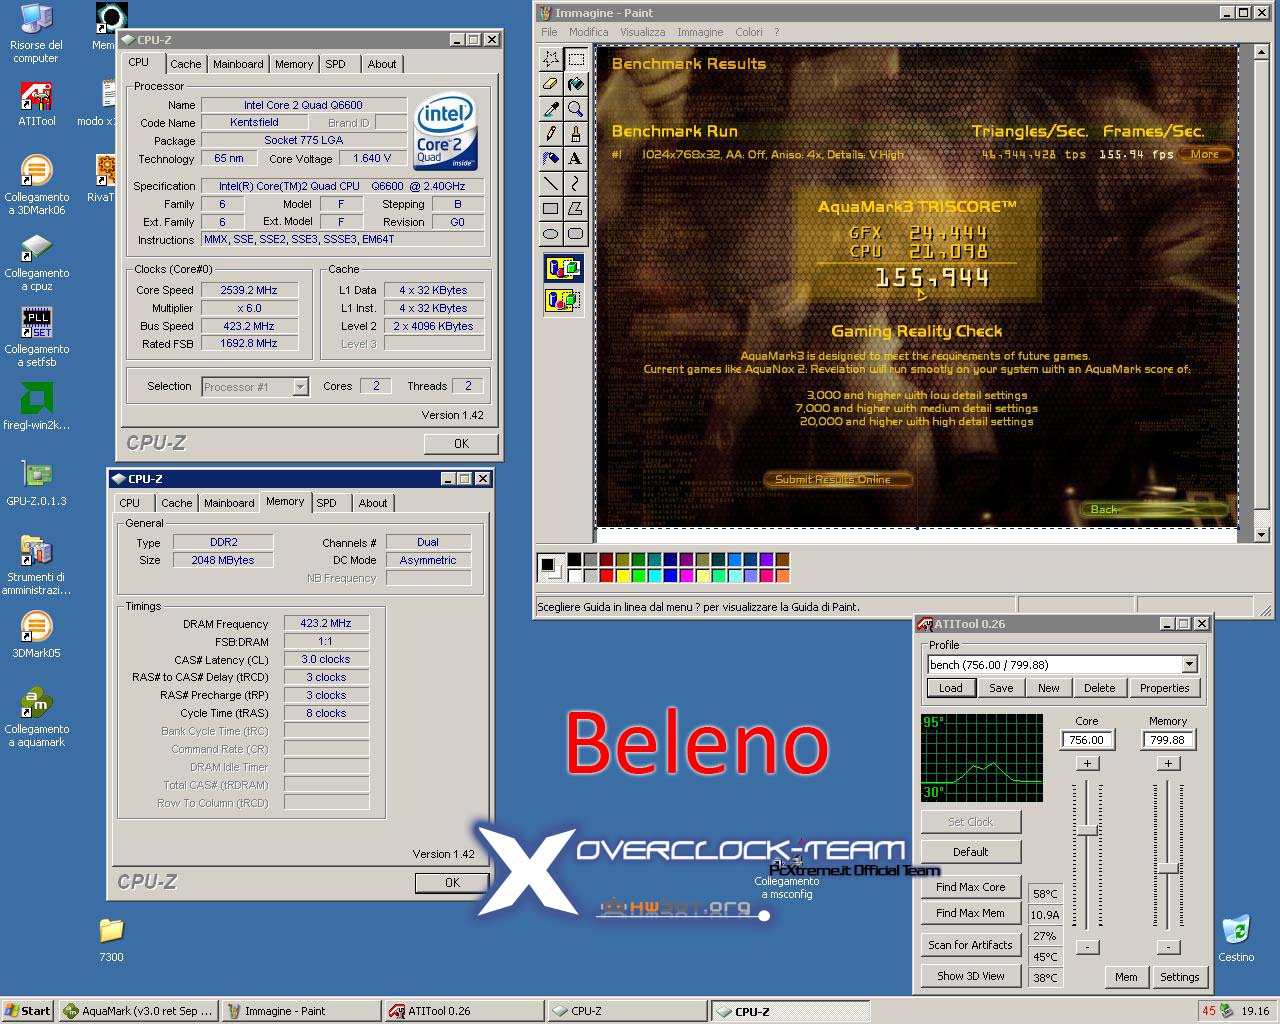Enable transparent selection mode in Paint toolbox
Viewport: 1280px width, 1024px height.
coord(563,299)
